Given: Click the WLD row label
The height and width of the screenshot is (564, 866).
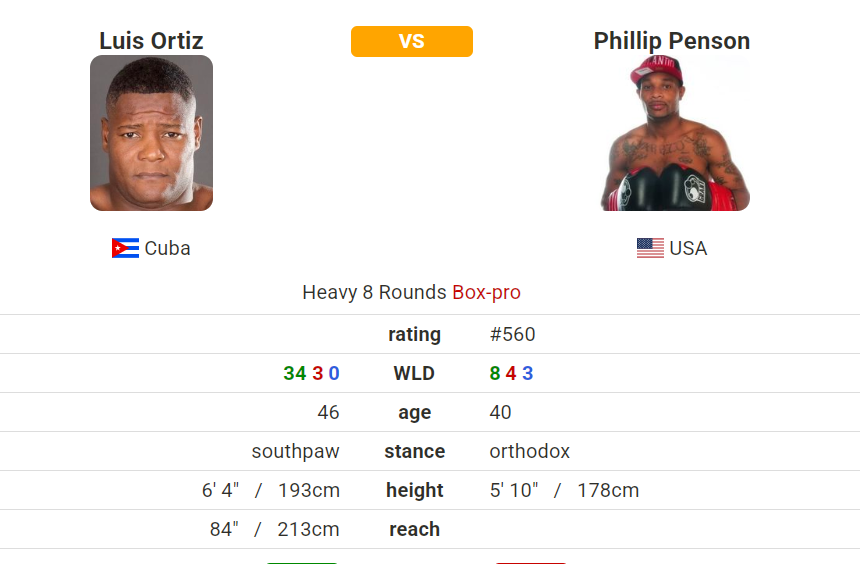Looking at the screenshot, I should tap(414, 373).
